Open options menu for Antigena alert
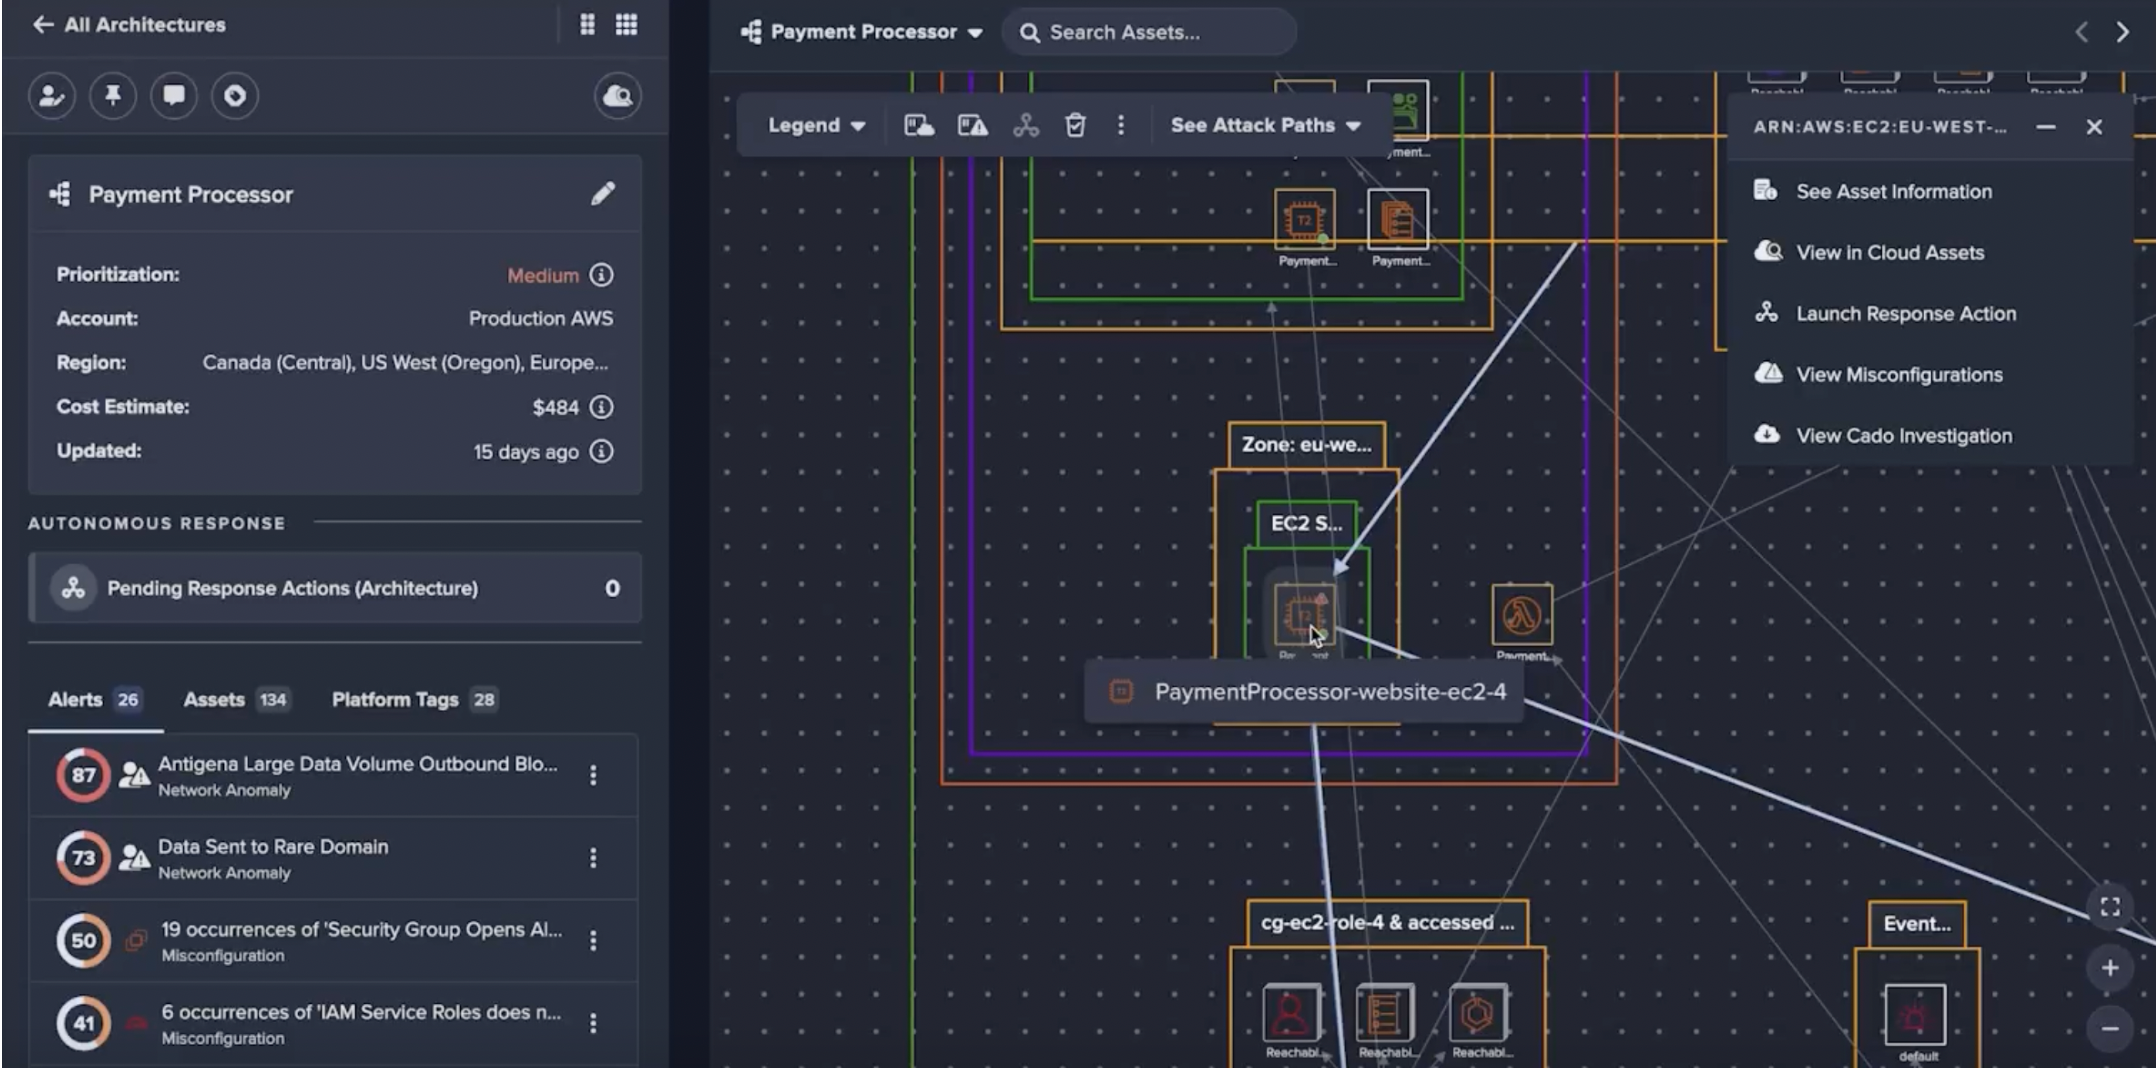 pos(593,775)
